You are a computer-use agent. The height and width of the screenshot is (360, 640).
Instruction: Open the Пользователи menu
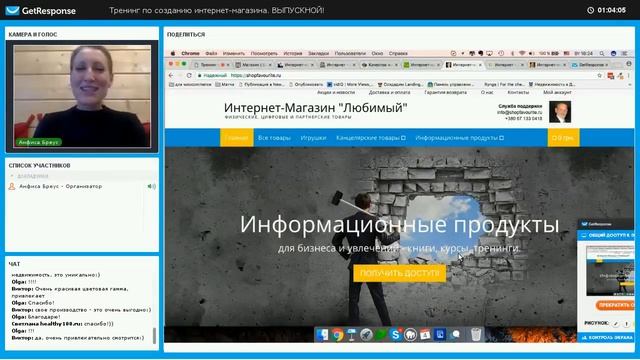(350, 53)
